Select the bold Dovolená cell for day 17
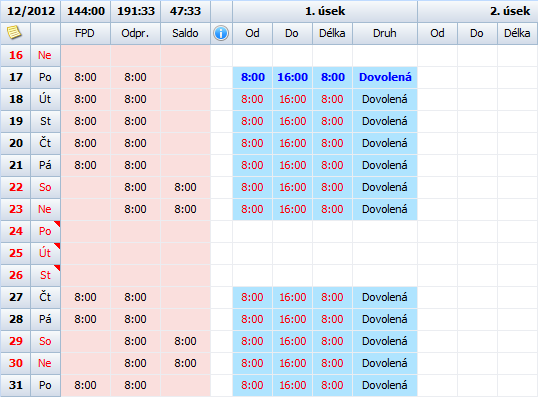The image size is (538, 397). tap(385, 77)
